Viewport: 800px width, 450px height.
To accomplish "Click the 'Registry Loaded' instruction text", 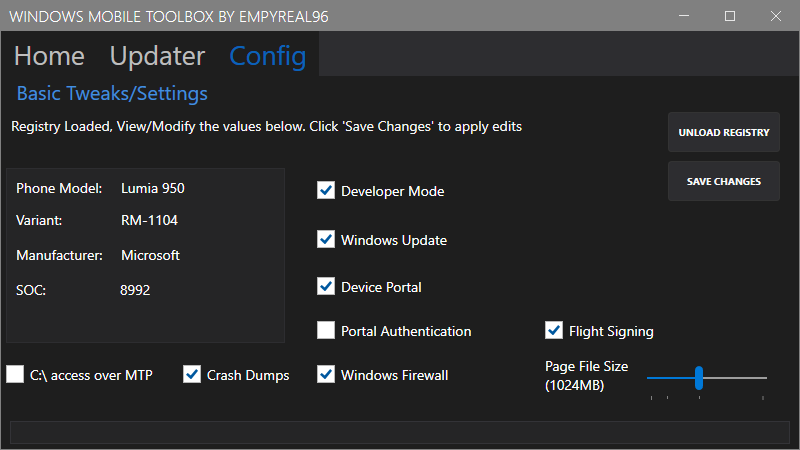I will pos(266,127).
